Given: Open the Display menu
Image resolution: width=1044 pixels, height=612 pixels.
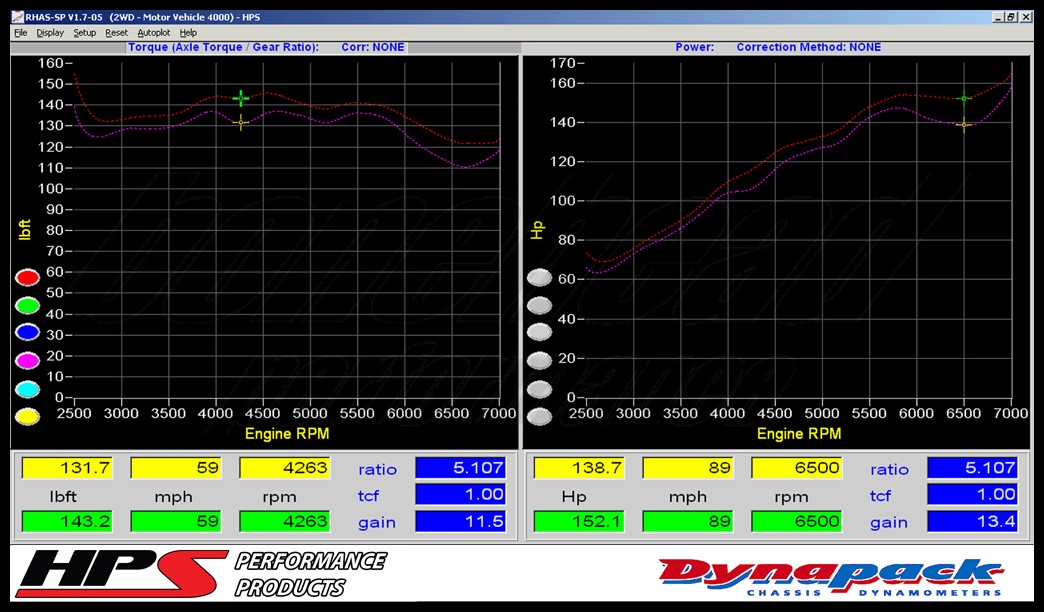Looking at the screenshot, I should click(x=50, y=33).
